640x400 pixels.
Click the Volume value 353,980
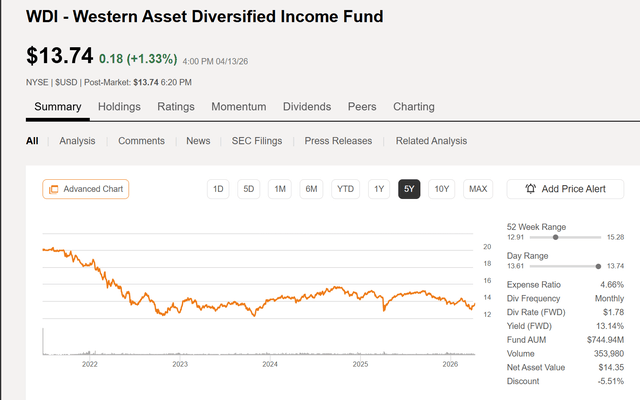(609, 353)
